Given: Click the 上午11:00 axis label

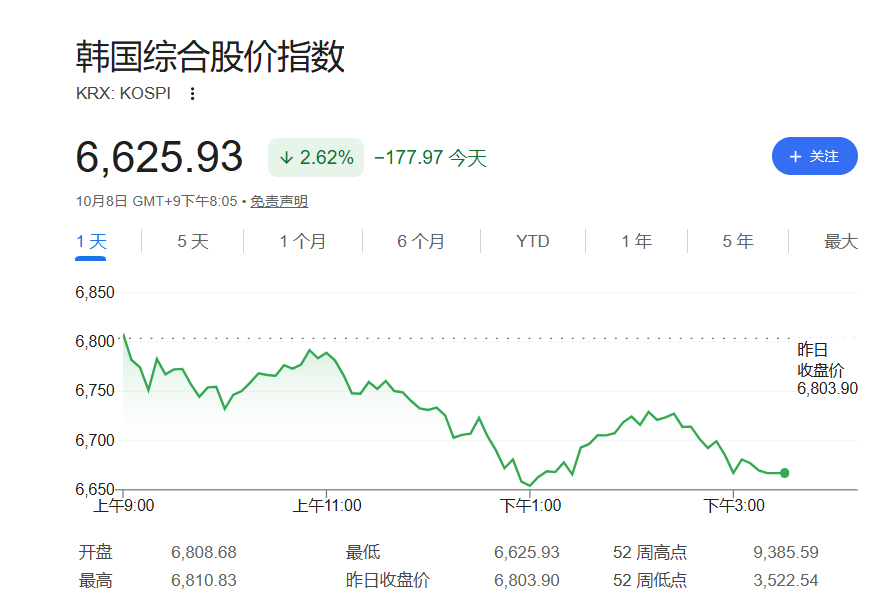Looking at the screenshot, I should pyautogui.click(x=327, y=505).
